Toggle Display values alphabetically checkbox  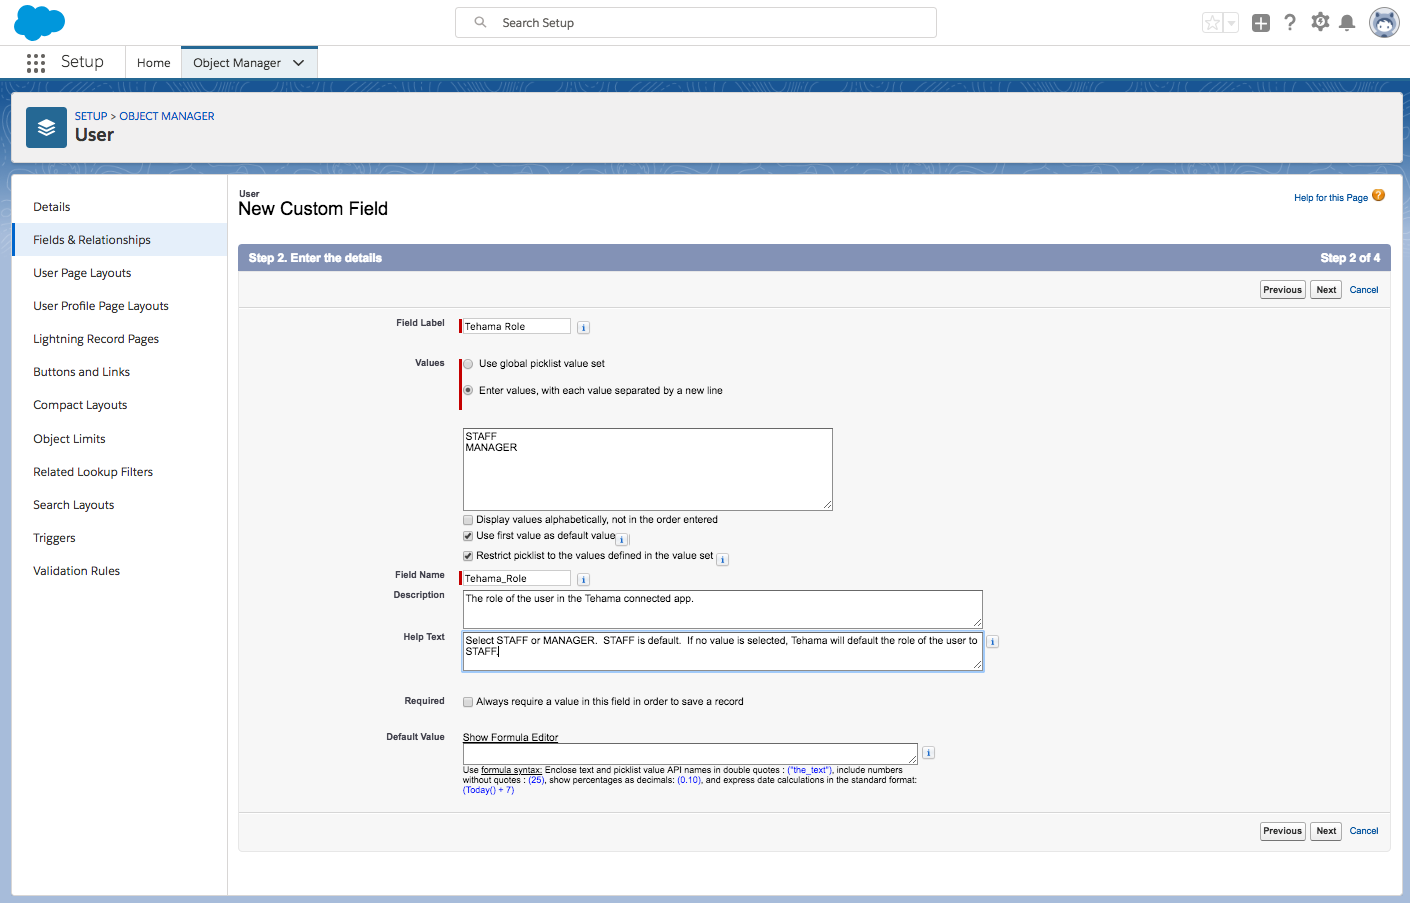468,520
